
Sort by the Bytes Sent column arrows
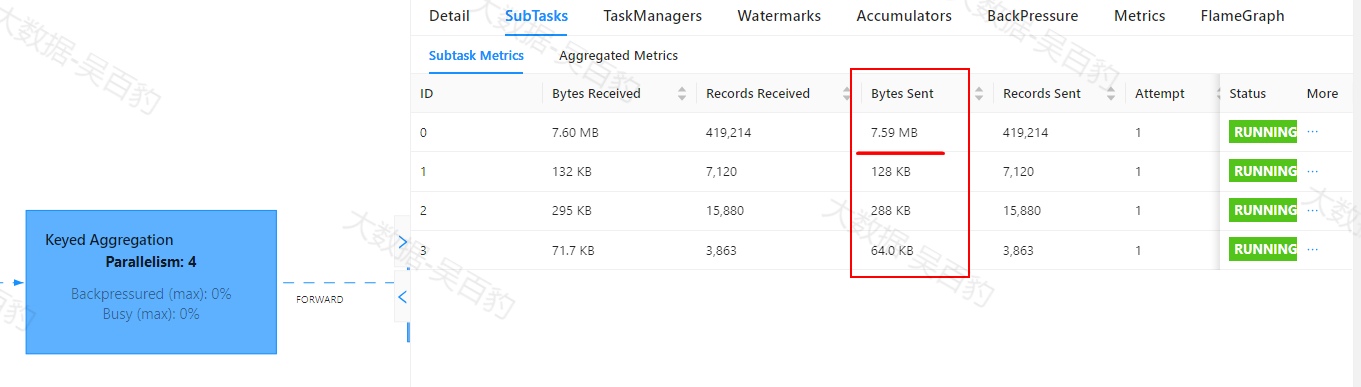point(979,94)
